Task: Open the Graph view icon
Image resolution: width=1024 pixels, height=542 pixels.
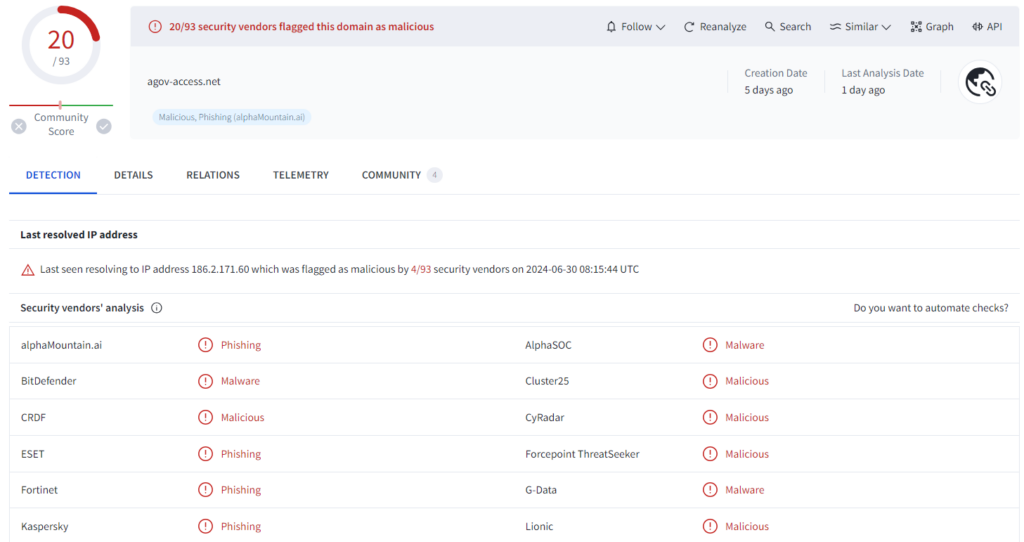Action: pyautogui.click(x=916, y=27)
